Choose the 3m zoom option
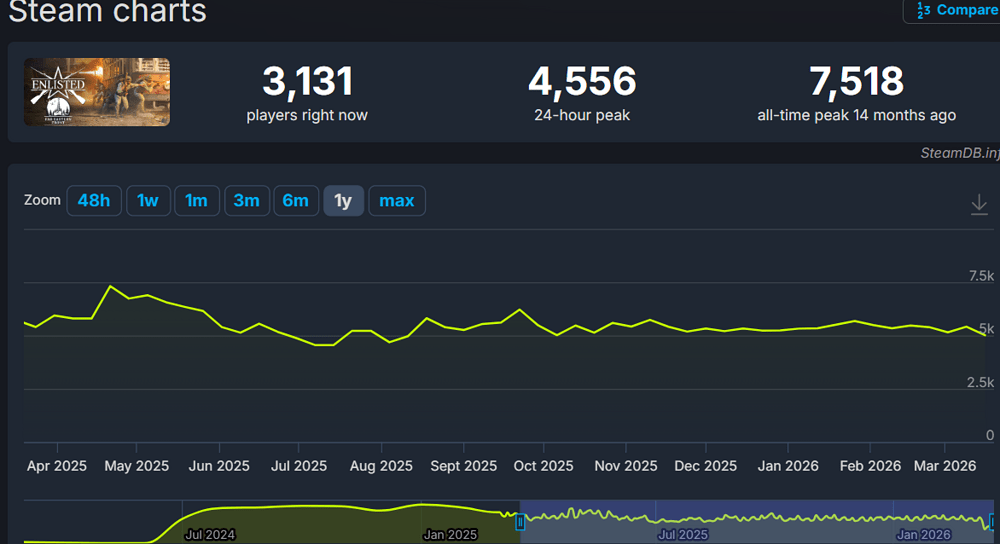The width and height of the screenshot is (1000, 544). click(x=246, y=201)
